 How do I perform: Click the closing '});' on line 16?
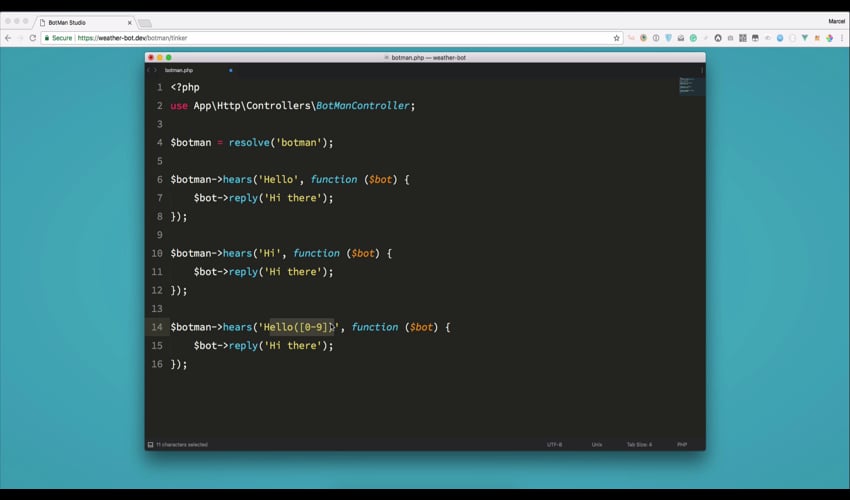(179, 364)
